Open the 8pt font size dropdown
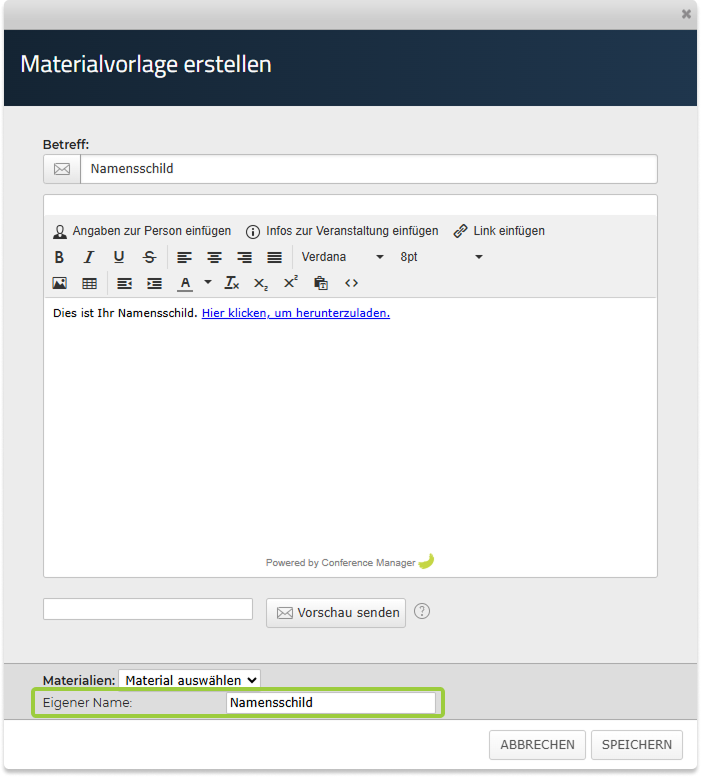The height and width of the screenshot is (777, 701). point(441,257)
